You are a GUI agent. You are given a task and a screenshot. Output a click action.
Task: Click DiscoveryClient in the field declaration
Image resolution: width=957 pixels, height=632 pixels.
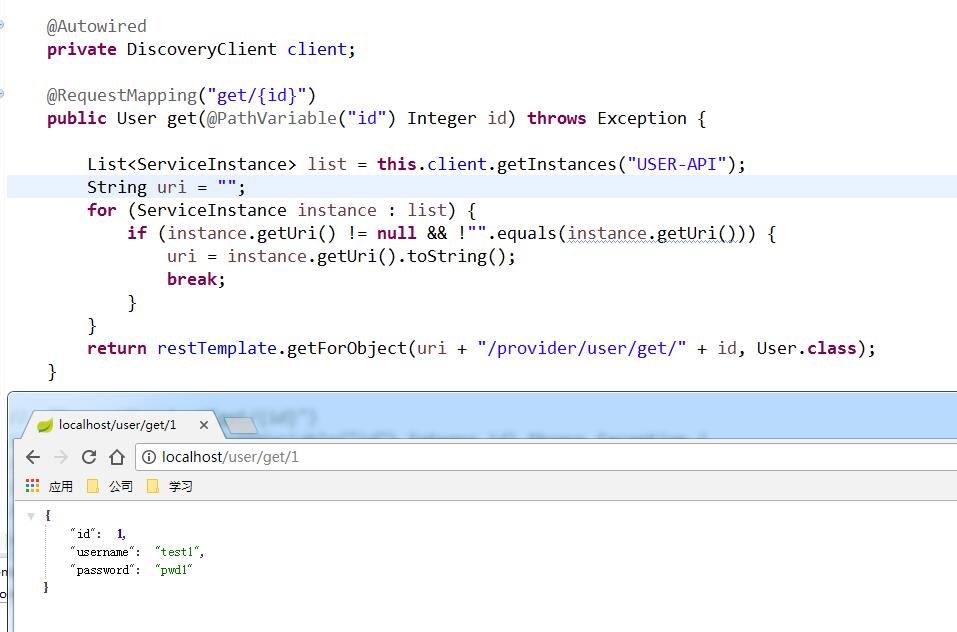[x=201, y=49]
